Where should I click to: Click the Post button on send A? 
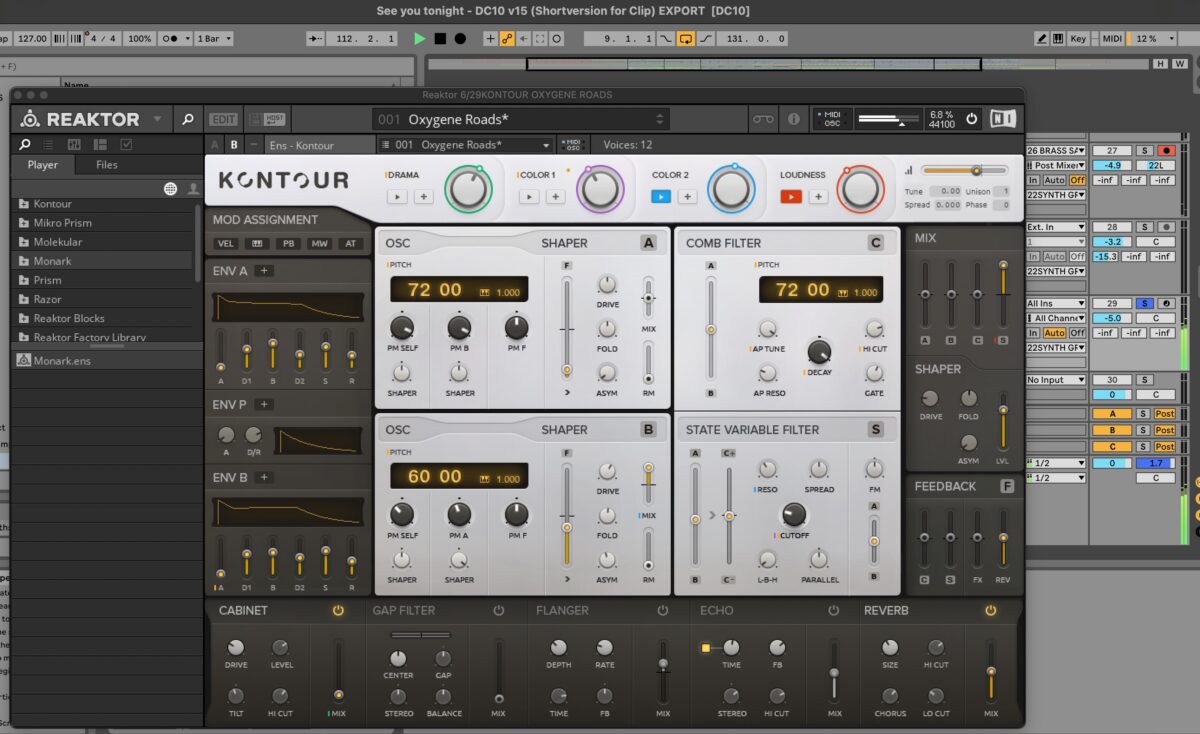coord(1165,414)
